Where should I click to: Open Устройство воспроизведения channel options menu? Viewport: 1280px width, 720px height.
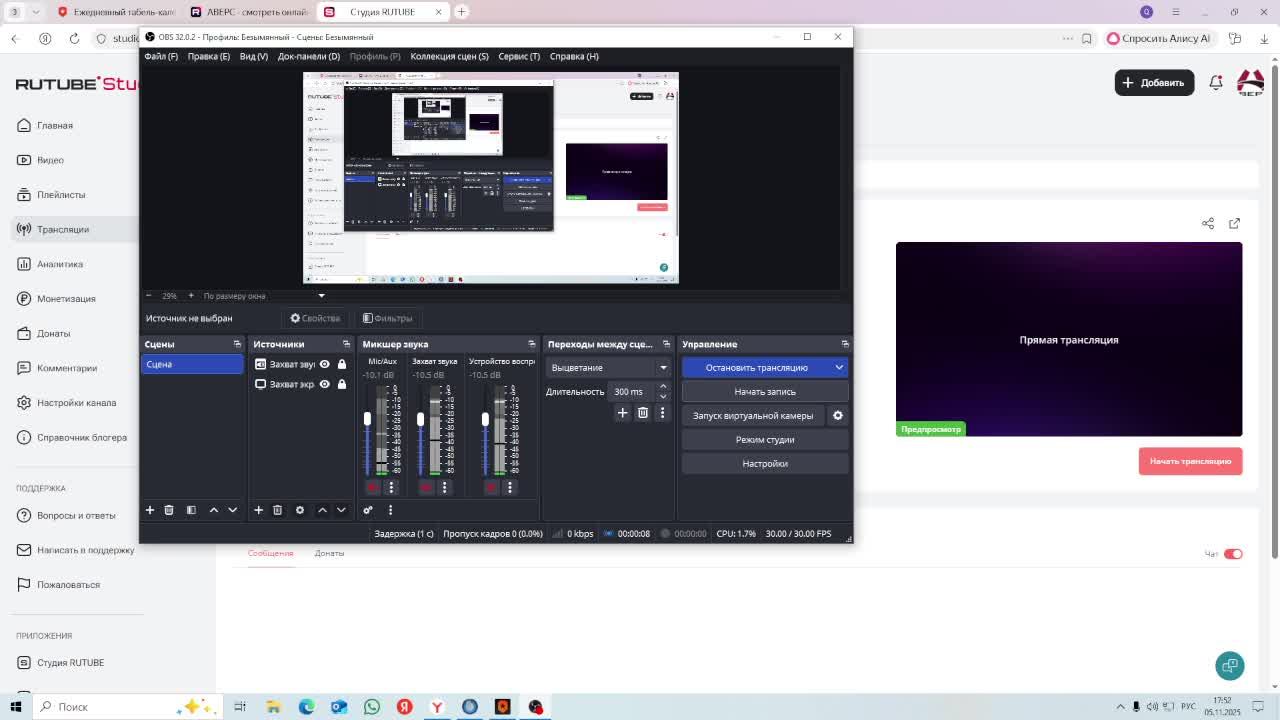[510, 487]
